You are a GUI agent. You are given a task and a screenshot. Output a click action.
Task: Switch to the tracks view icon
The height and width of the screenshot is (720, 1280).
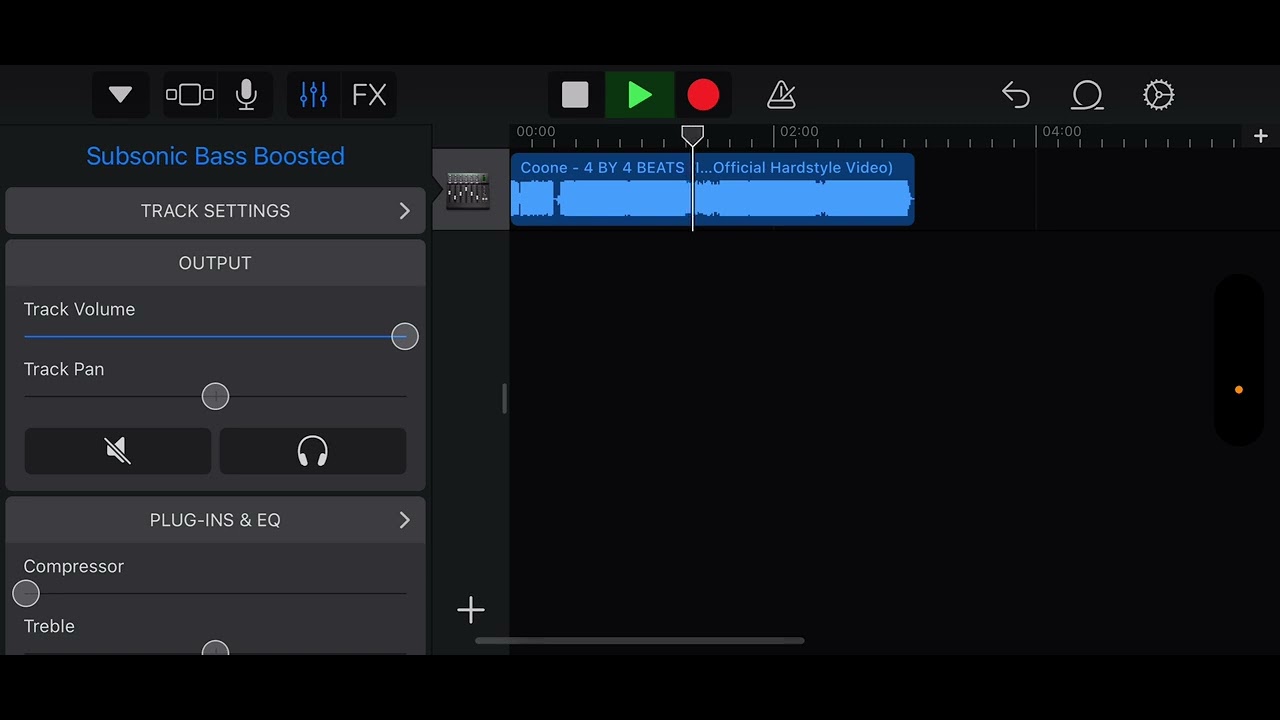click(190, 95)
